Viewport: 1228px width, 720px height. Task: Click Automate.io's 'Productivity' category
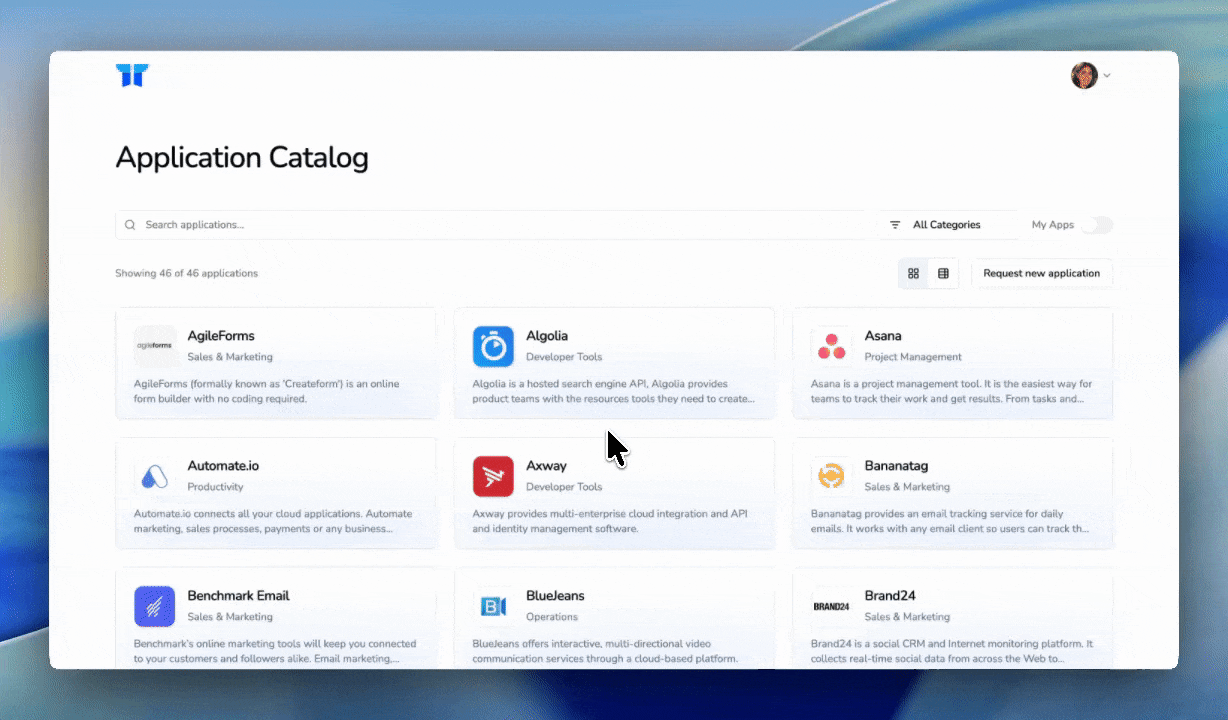point(215,487)
